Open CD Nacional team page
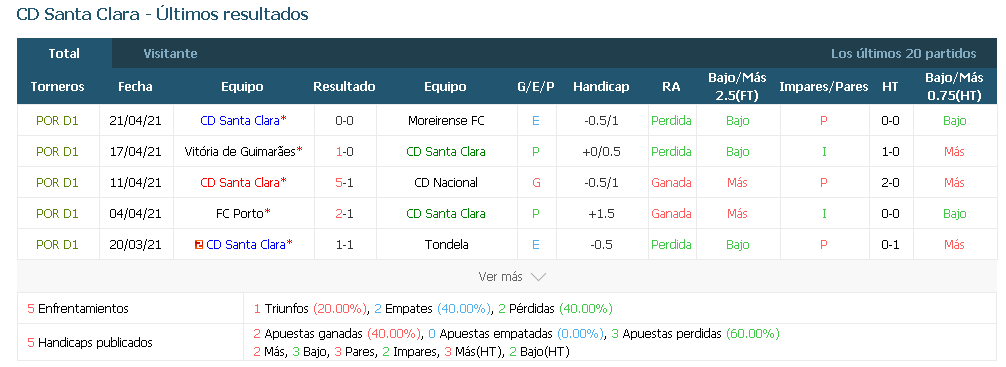 tap(446, 183)
